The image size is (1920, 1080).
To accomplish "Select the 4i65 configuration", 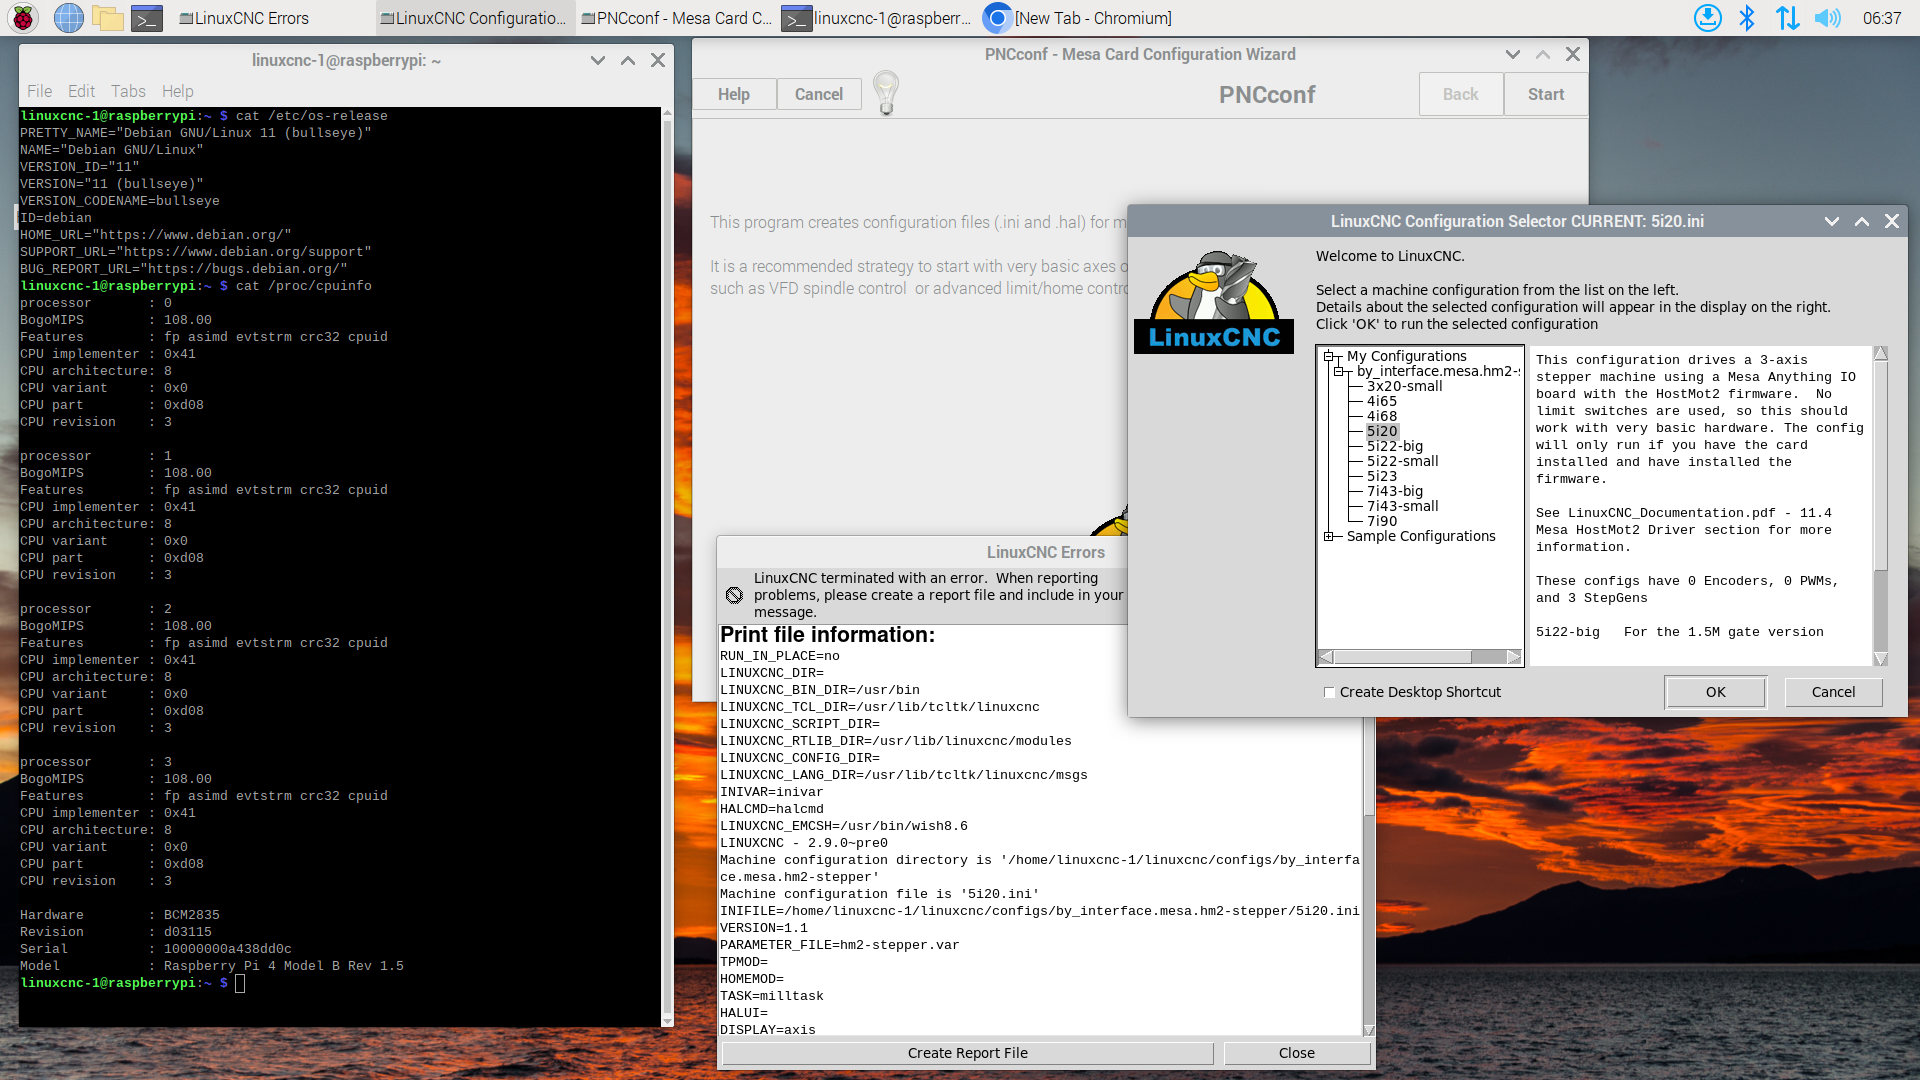I will click(1382, 401).
